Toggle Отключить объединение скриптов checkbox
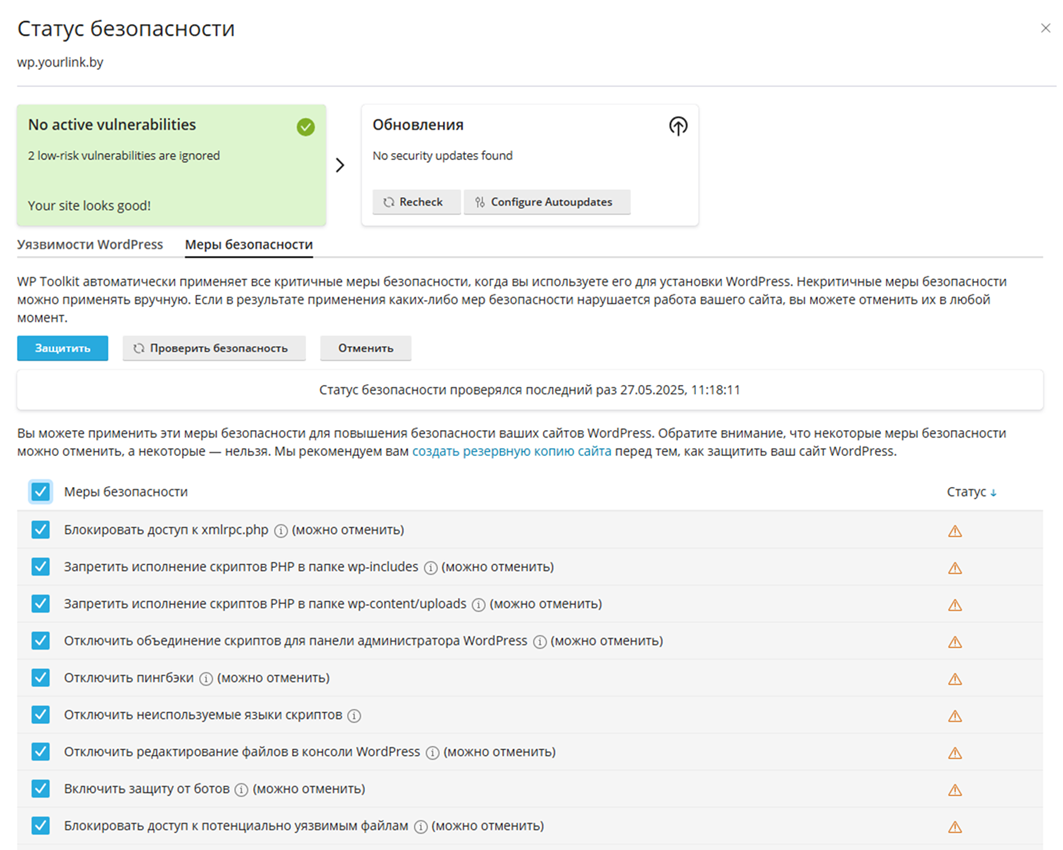Screen dimensions: 1063x850 click(41, 641)
